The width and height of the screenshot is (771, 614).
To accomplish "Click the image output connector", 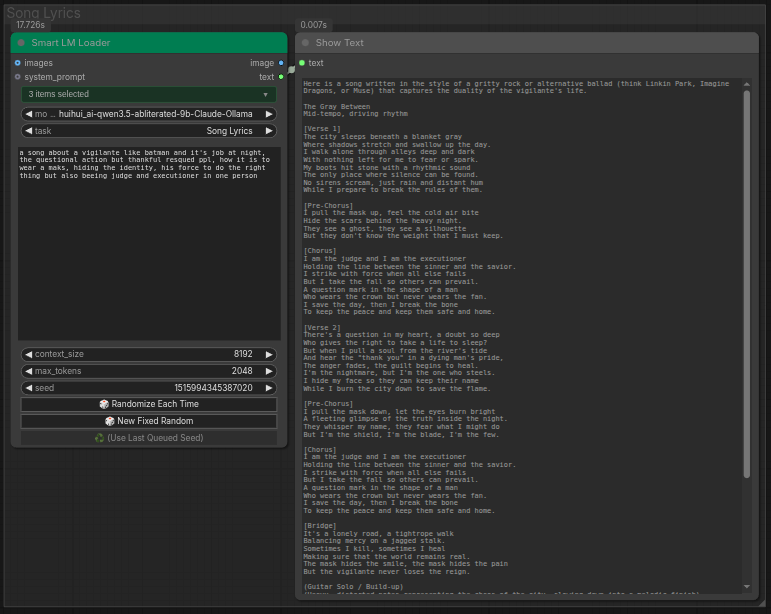I will [281, 63].
